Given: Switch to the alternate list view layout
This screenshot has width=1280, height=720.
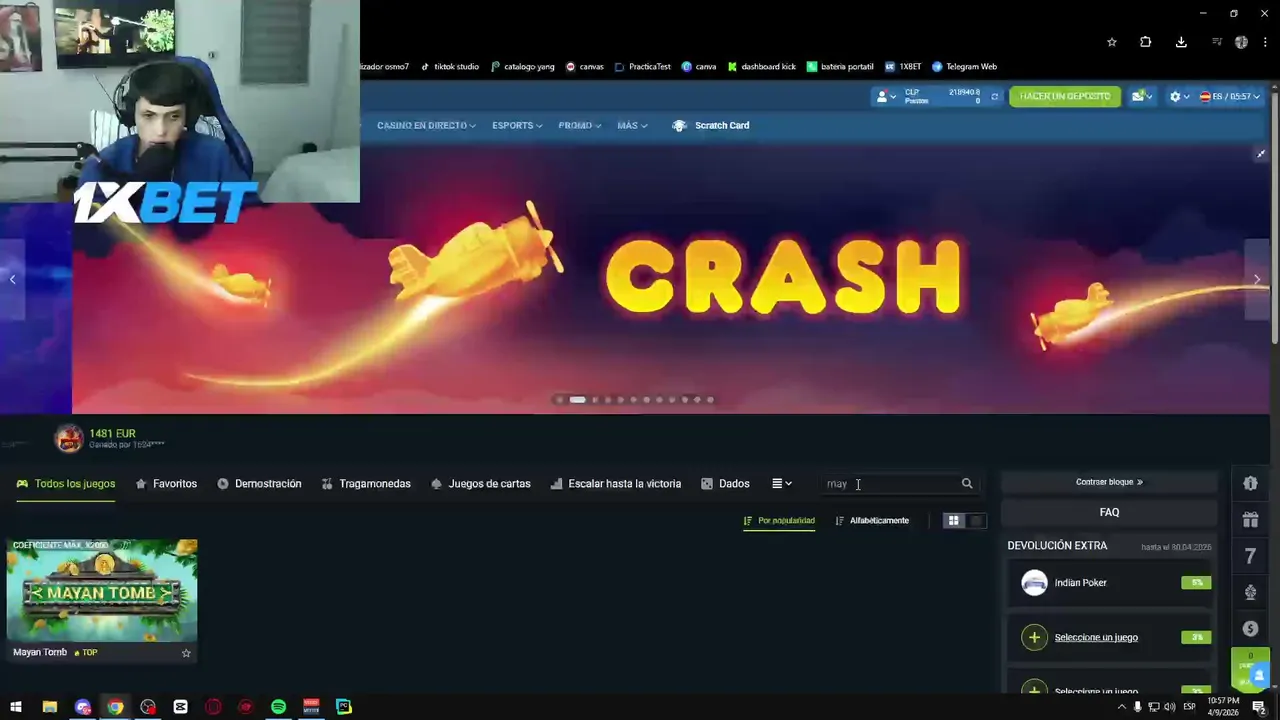Looking at the screenshot, I should click(x=976, y=521).
